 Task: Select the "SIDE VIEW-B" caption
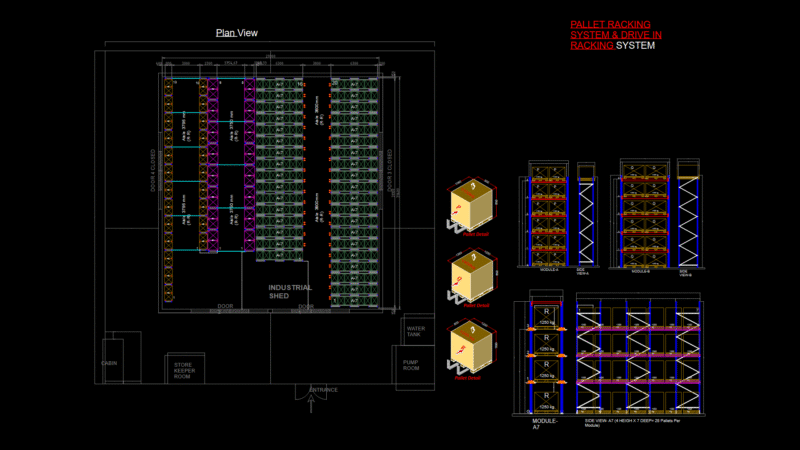pos(686,273)
